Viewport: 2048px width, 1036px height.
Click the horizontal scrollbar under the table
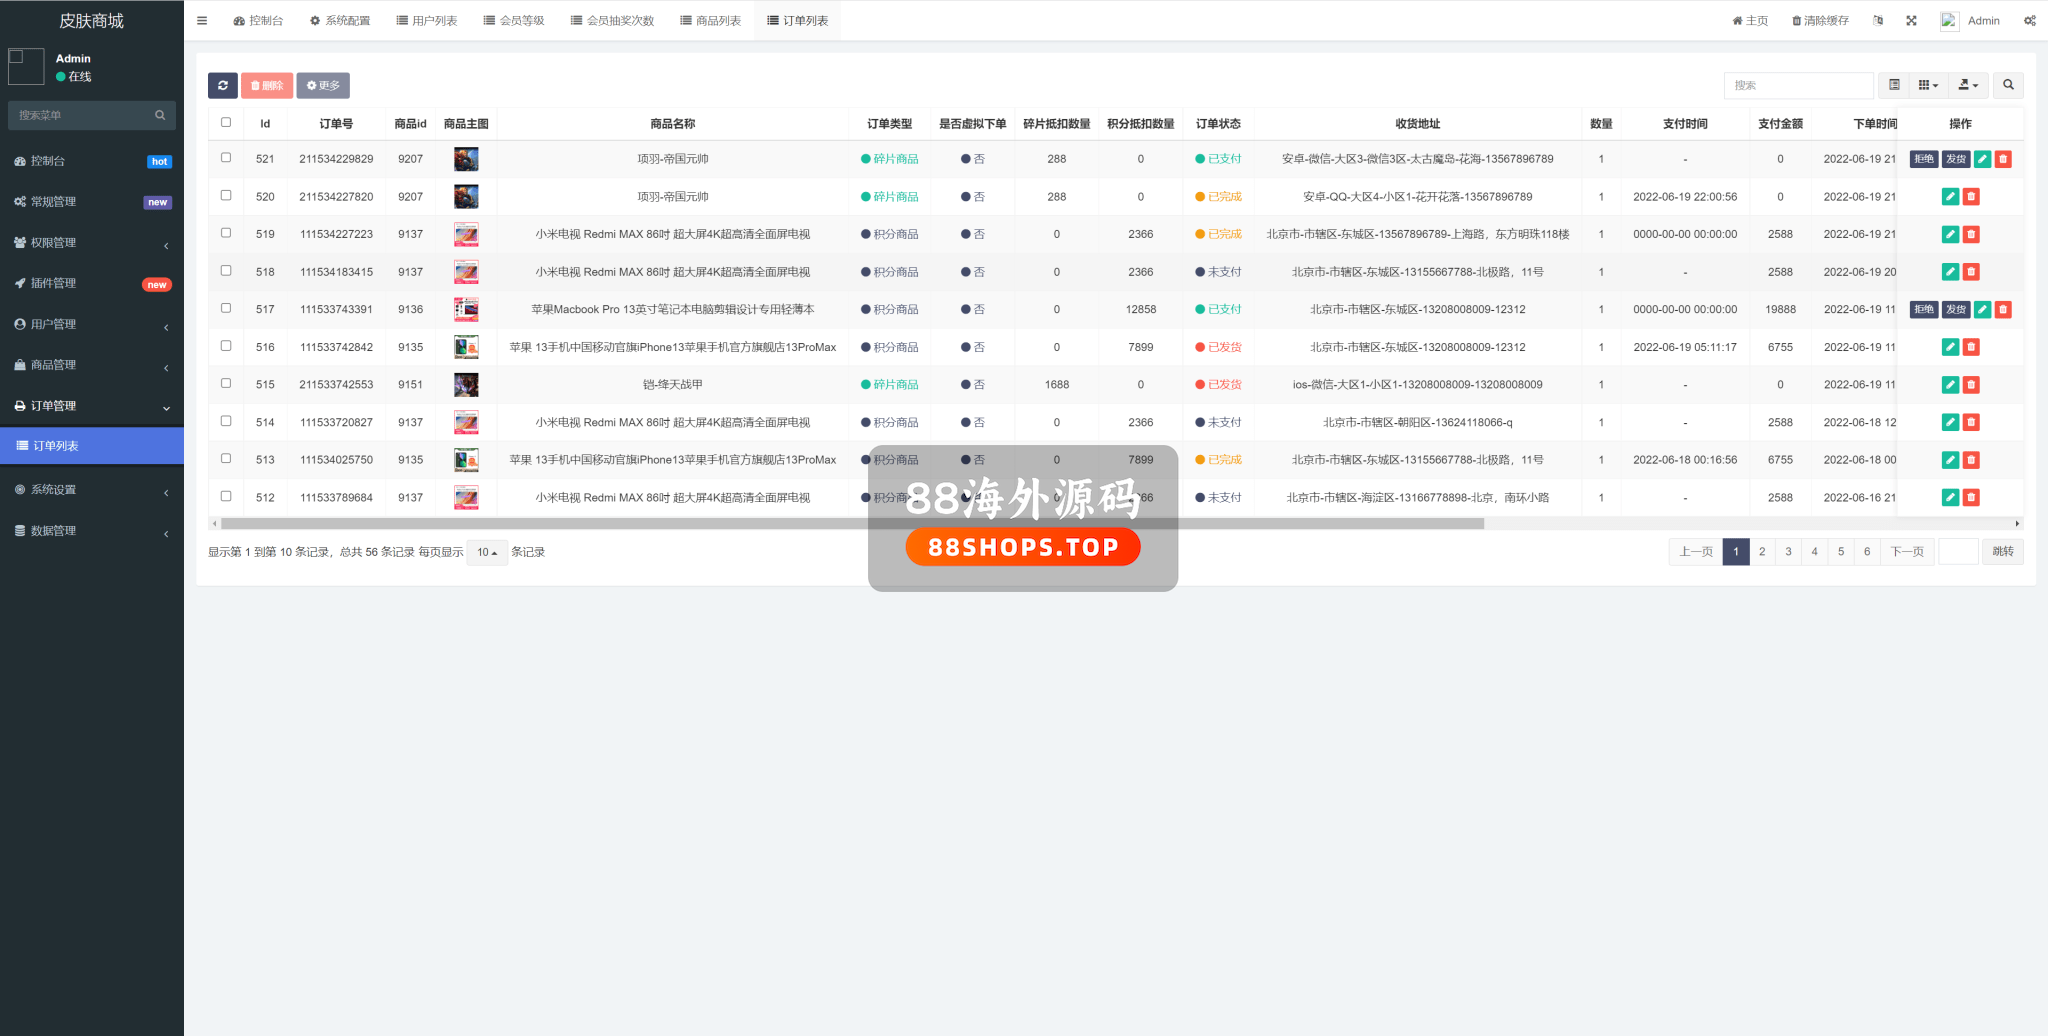coord(850,523)
